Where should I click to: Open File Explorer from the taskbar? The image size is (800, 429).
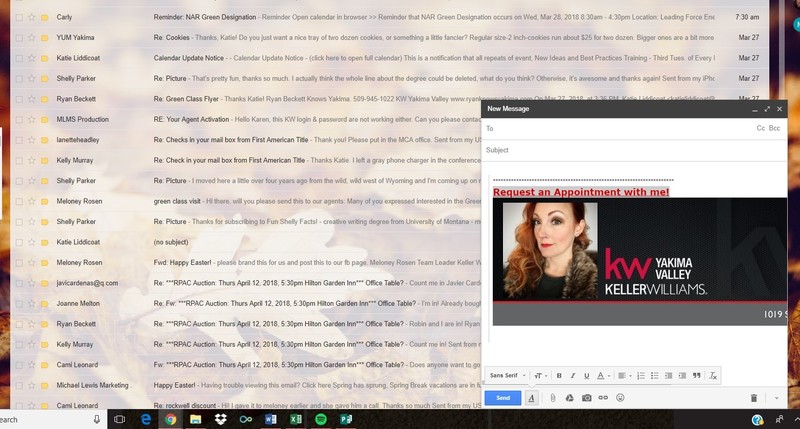pos(195,419)
